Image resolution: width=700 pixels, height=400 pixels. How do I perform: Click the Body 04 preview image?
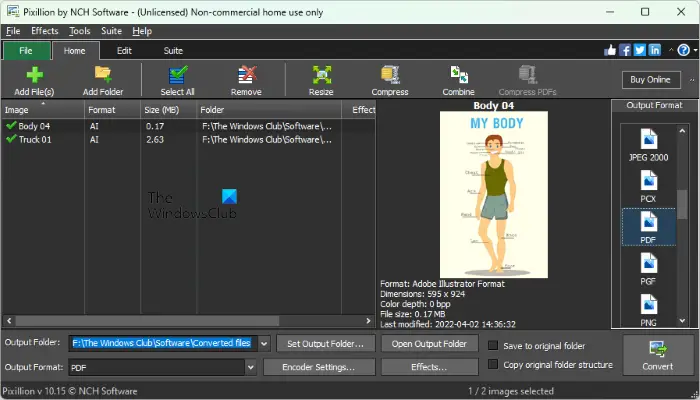[x=494, y=195]
